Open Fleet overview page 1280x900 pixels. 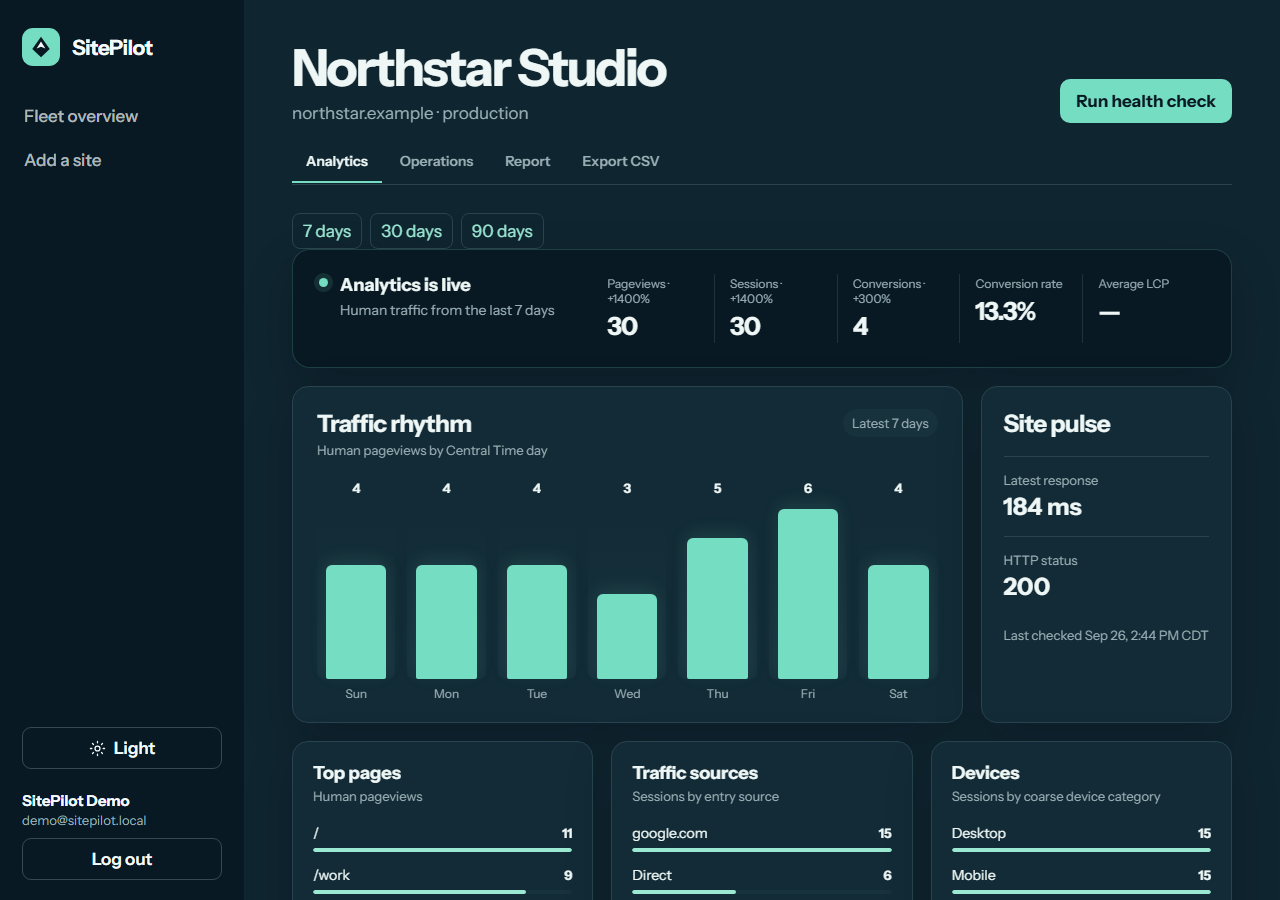coord(81,116)
